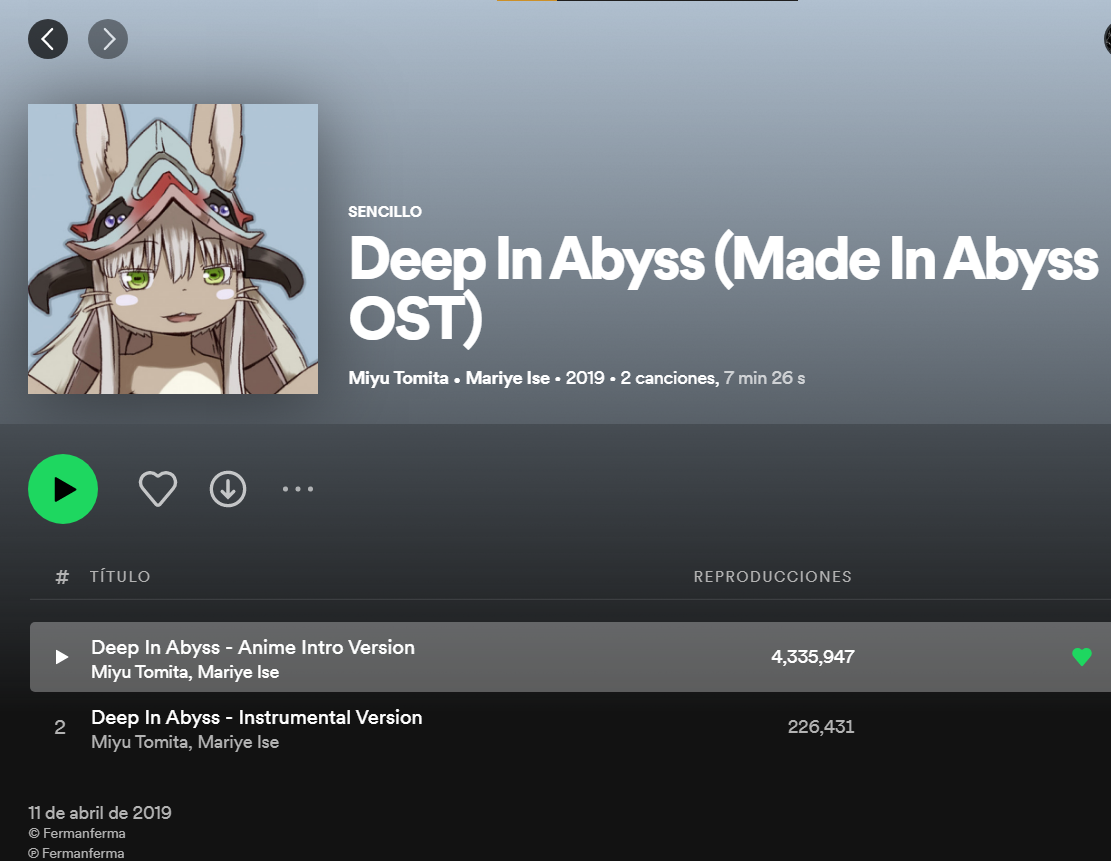Play the album with the green play button
This screenshot has width=1111, height=861.
(63, 489)
